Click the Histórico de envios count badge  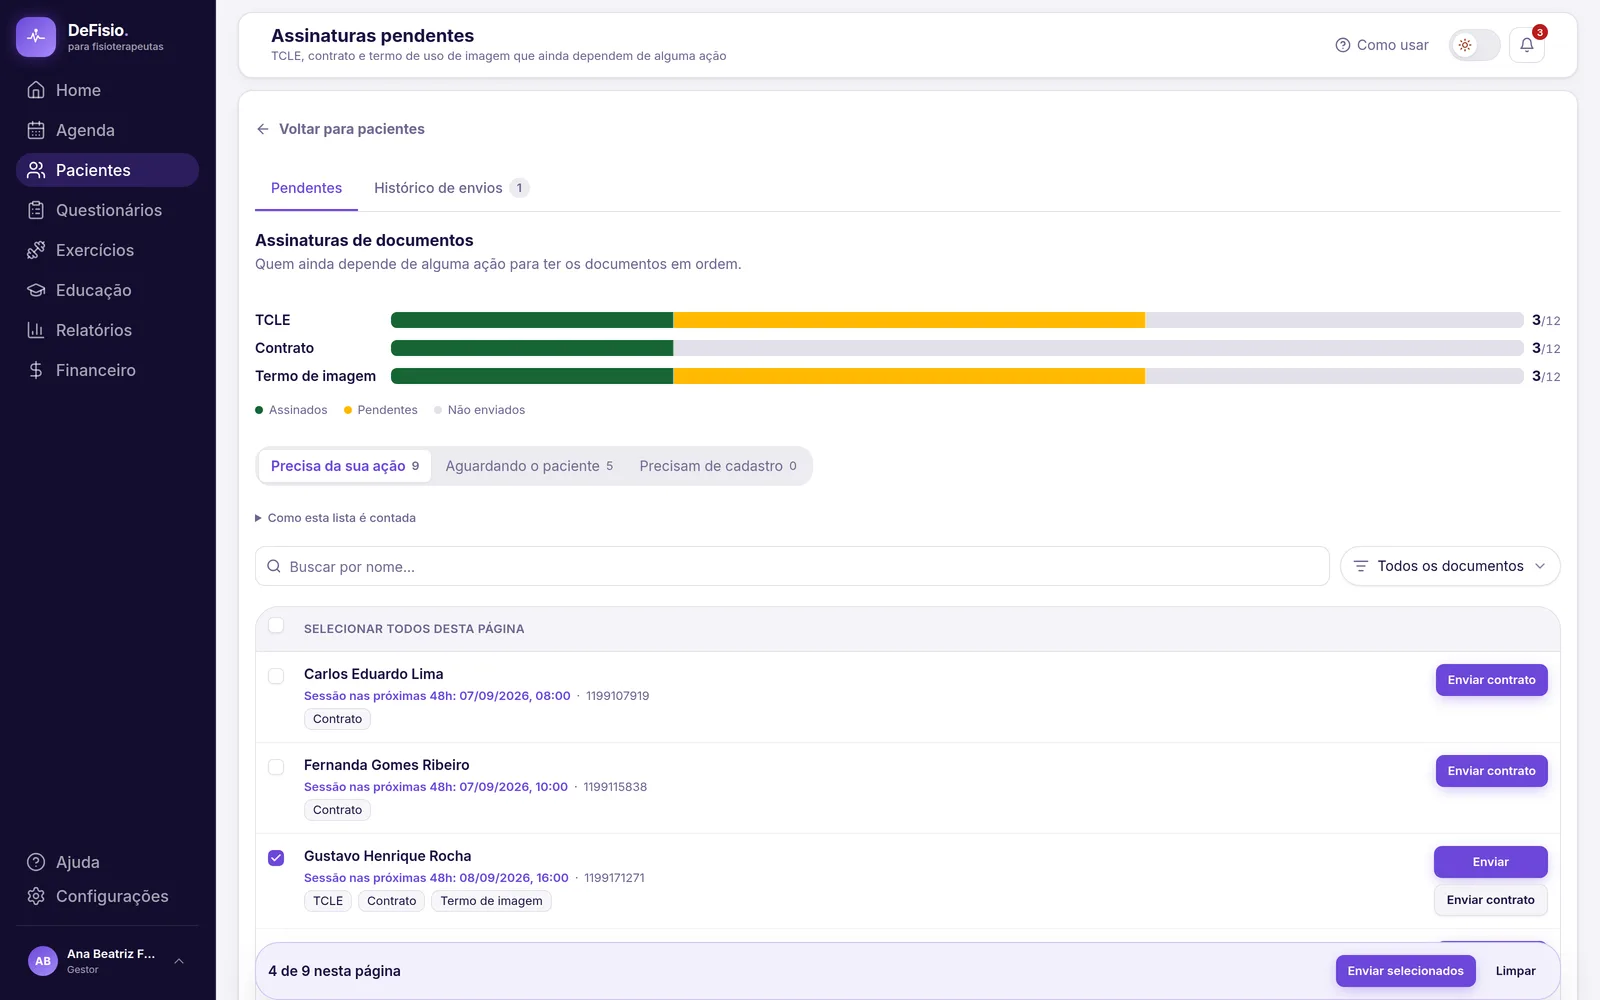[519, 188]
